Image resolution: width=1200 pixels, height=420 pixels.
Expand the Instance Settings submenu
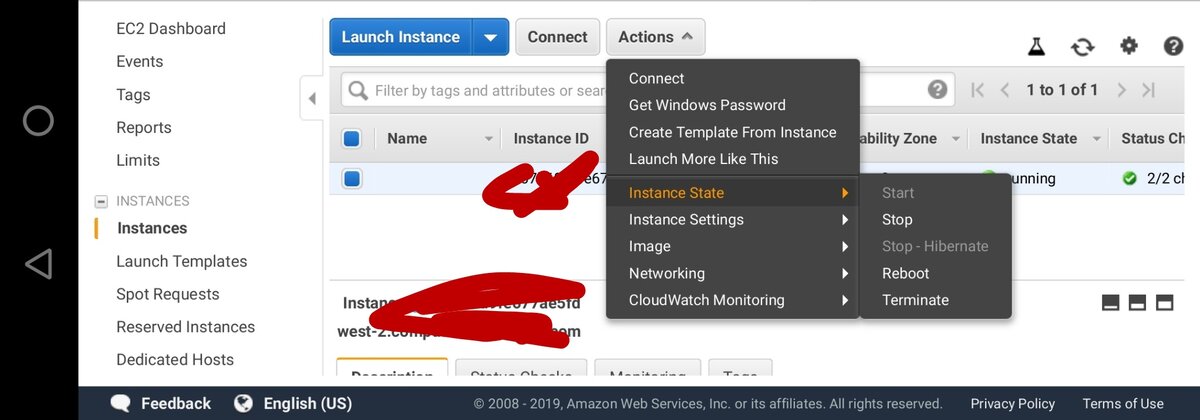pos(733,220)
